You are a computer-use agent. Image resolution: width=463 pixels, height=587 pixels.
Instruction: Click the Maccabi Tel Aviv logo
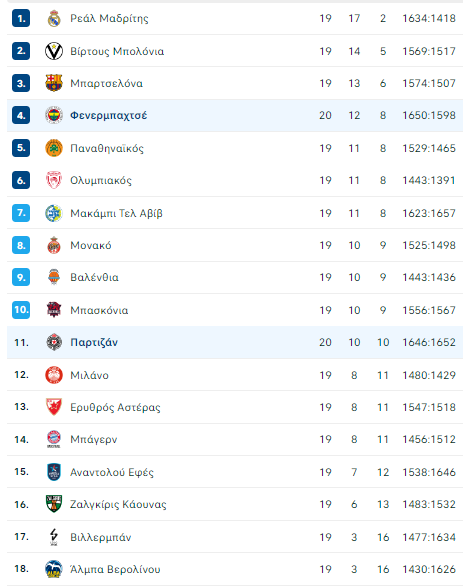(x=54, y=213)
